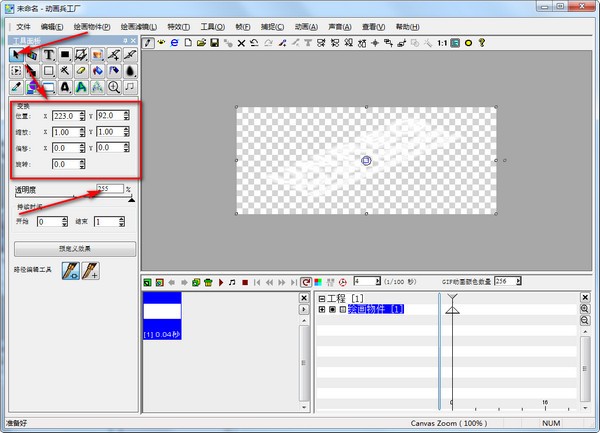This screenshot has height=433, width=600.
Task: Expand the 绘画物件 [1] tree node
Action: click(x=321, y=310)
